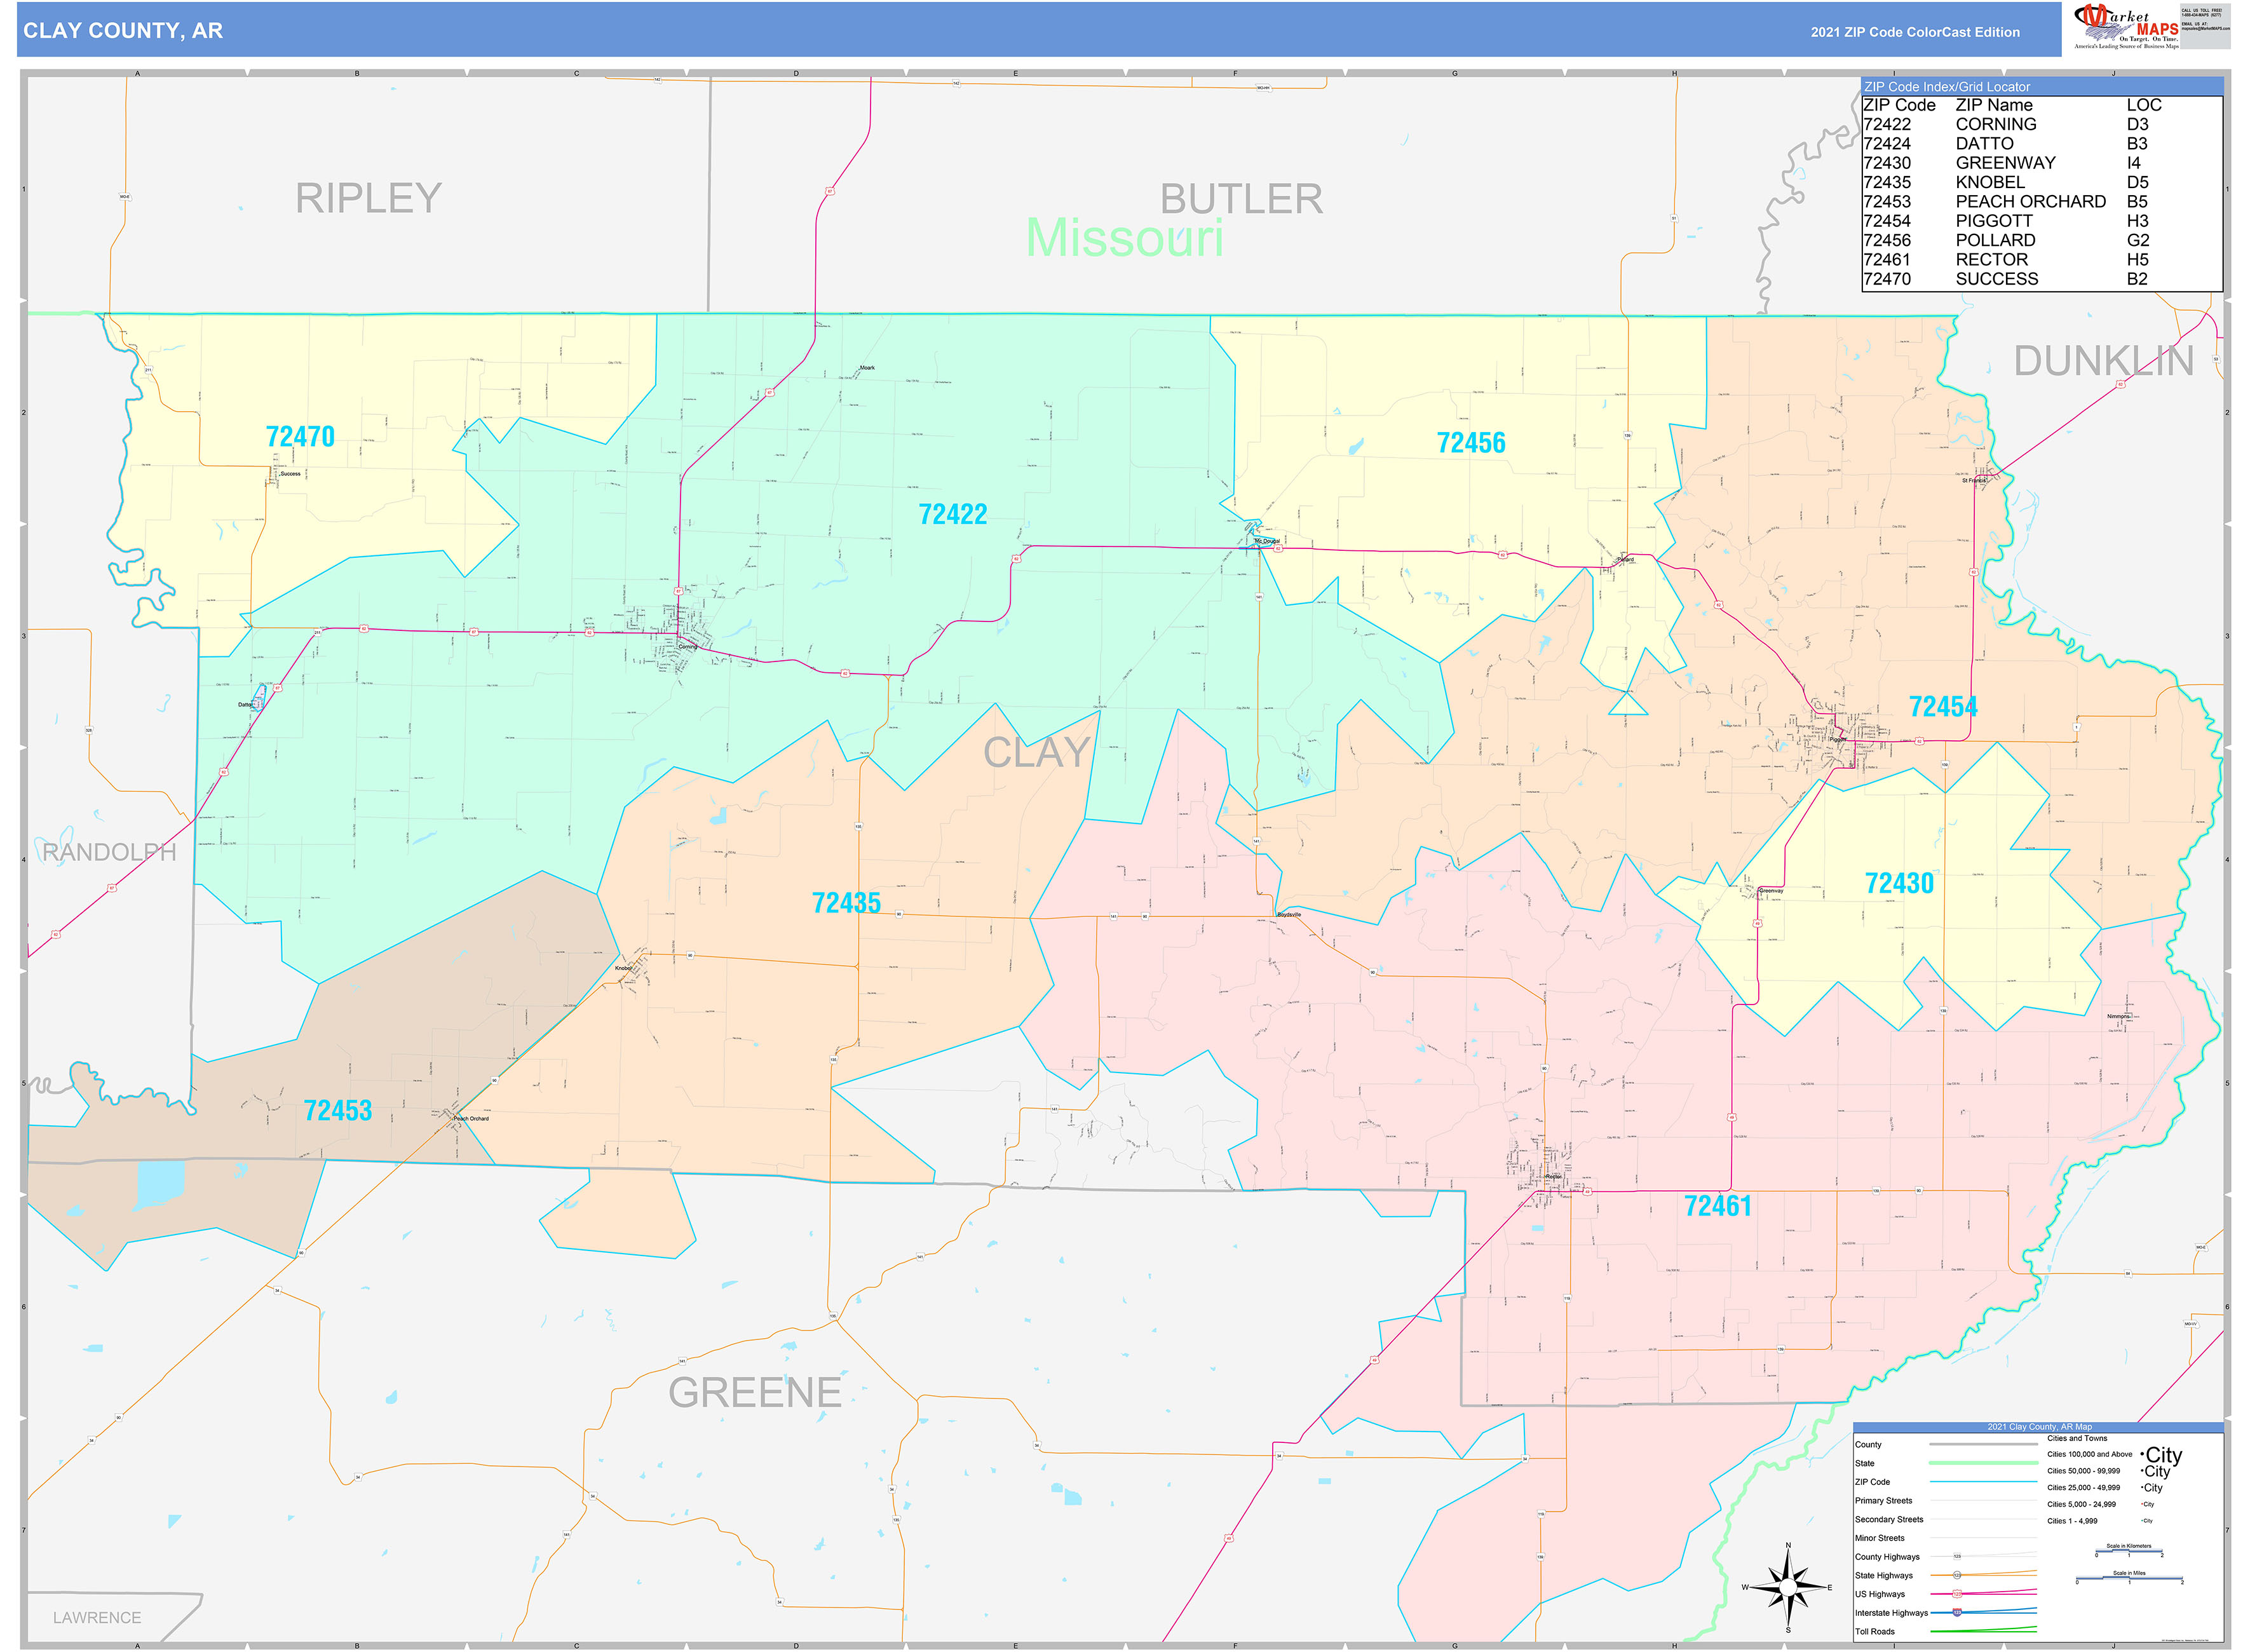Expand the 2021 Clay County Map legend
This screenshot has width=2250, height=1652.
point(2040,1427)
